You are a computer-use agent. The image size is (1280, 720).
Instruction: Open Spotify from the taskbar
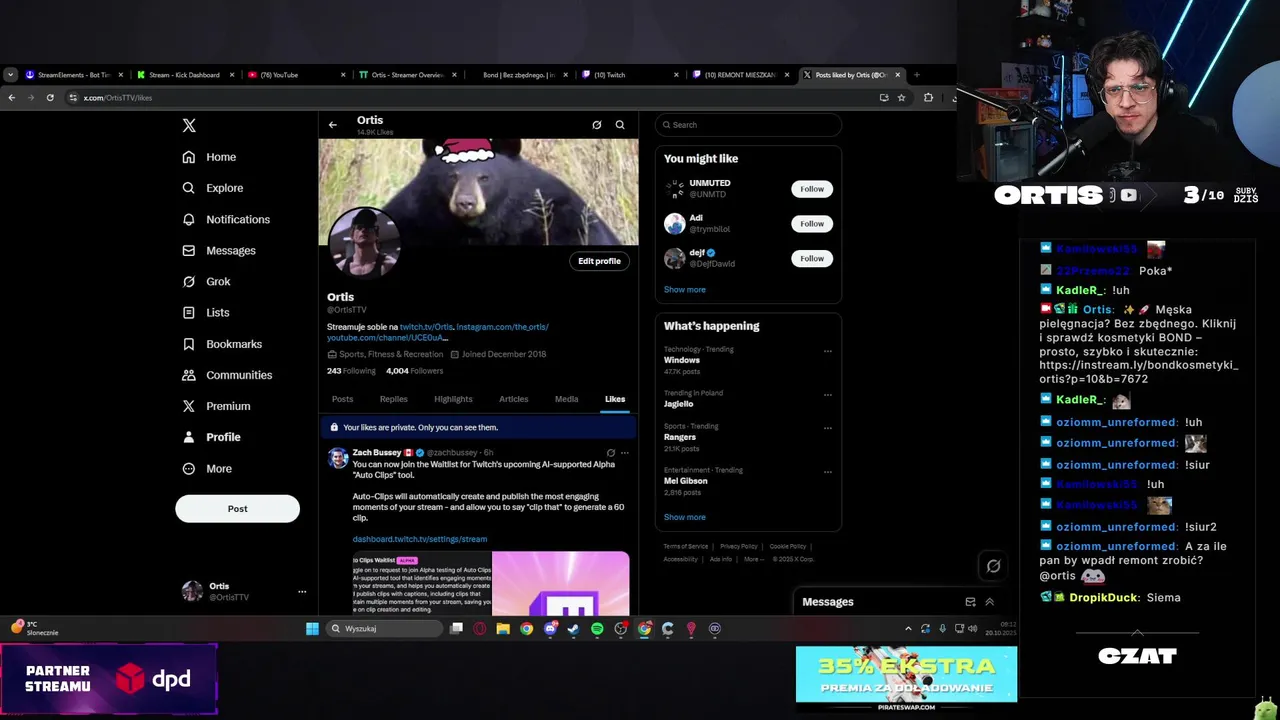click(x=597, y=629)
